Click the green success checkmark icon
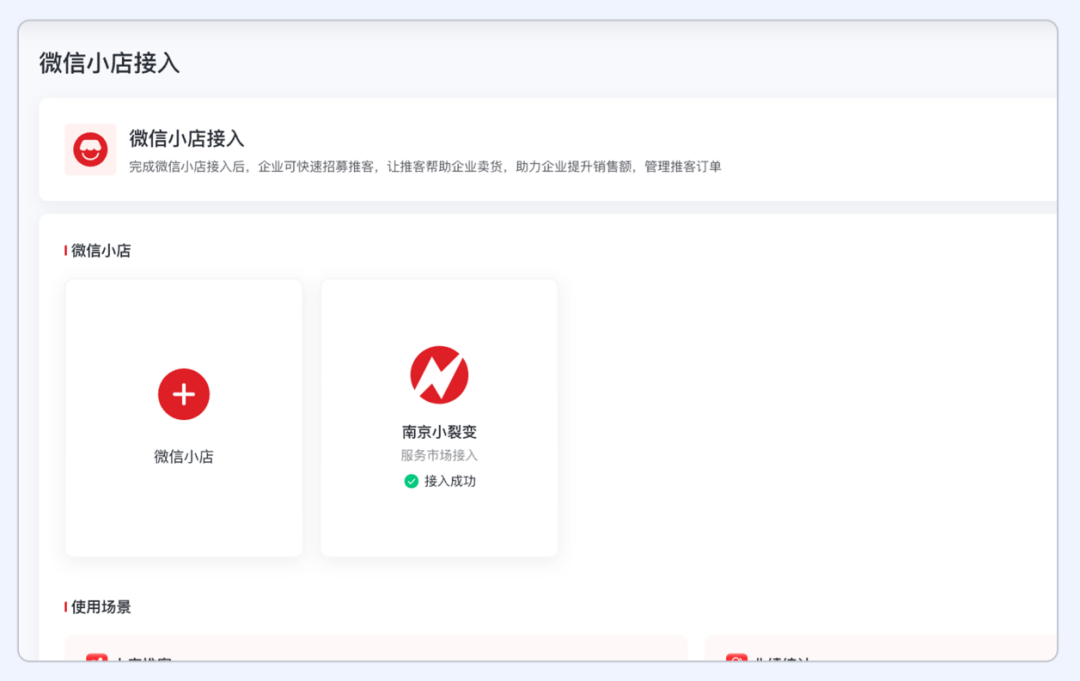1080x681 pixels. pyautogui.click(x=410, y=481)
